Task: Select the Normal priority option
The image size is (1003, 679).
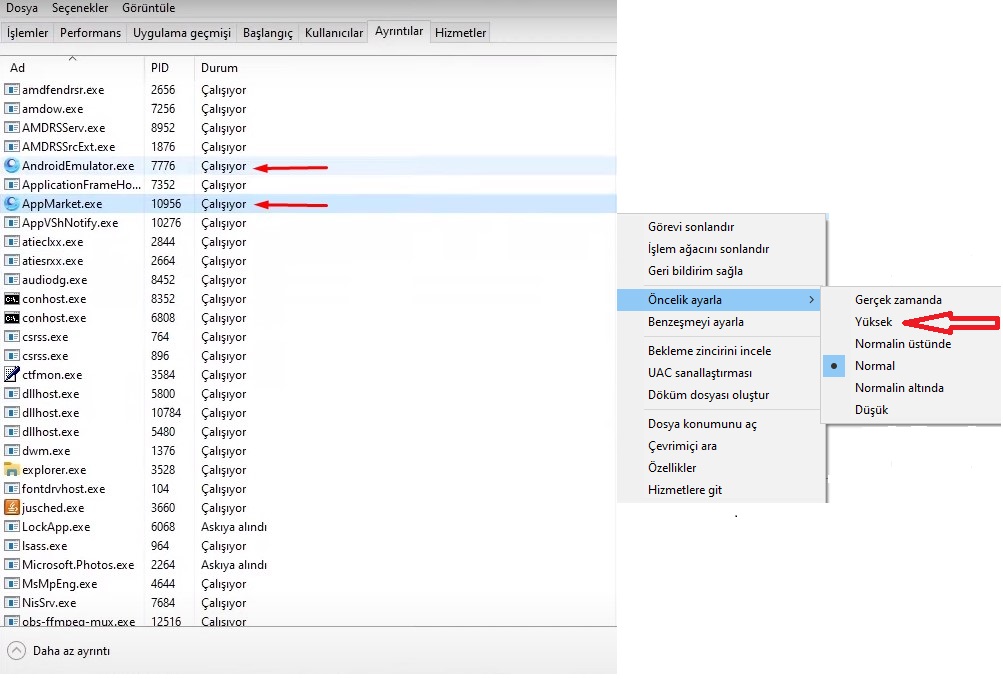Action: (874, 365)
